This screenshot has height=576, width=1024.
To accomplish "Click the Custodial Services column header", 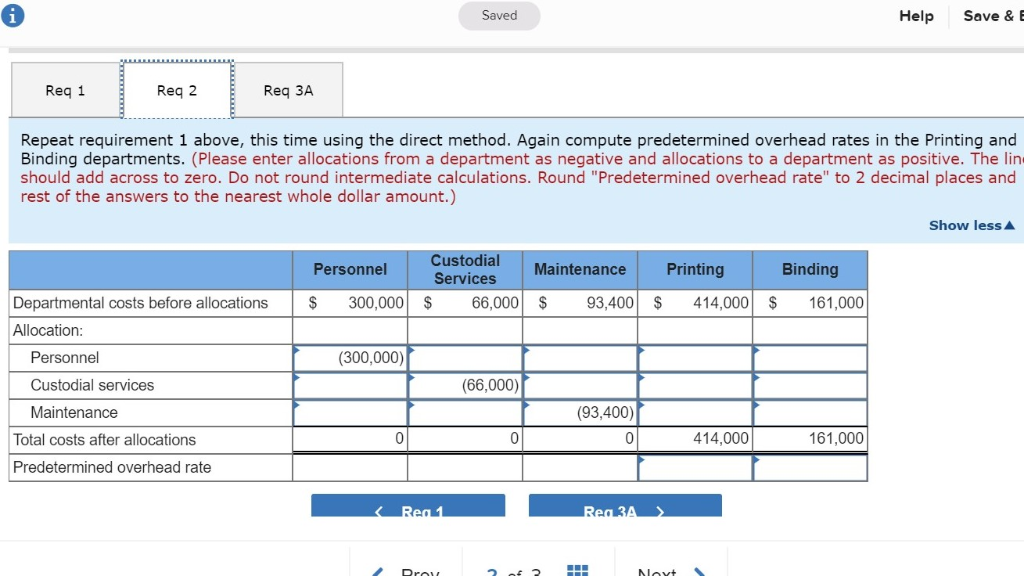I will [465, 270].
